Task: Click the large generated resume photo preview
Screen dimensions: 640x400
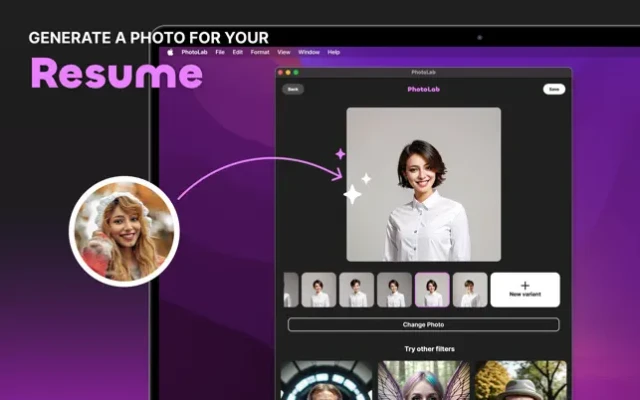Action: tap(423, 185)
